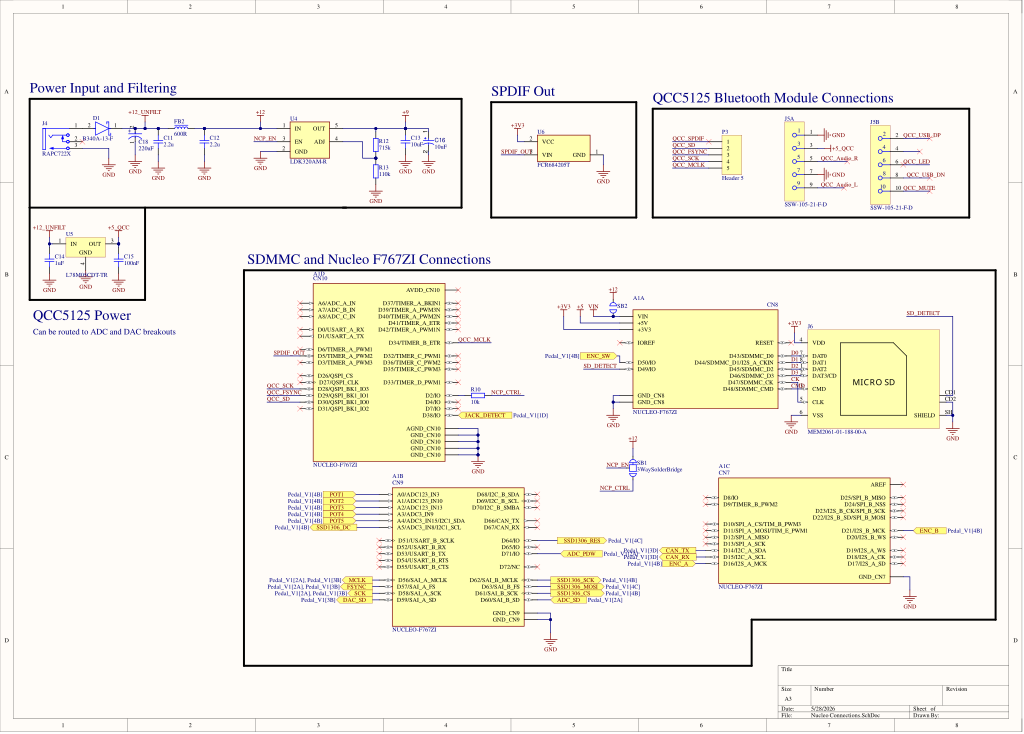Click the SSD1306_MOSI port

[x=577, y=587]
